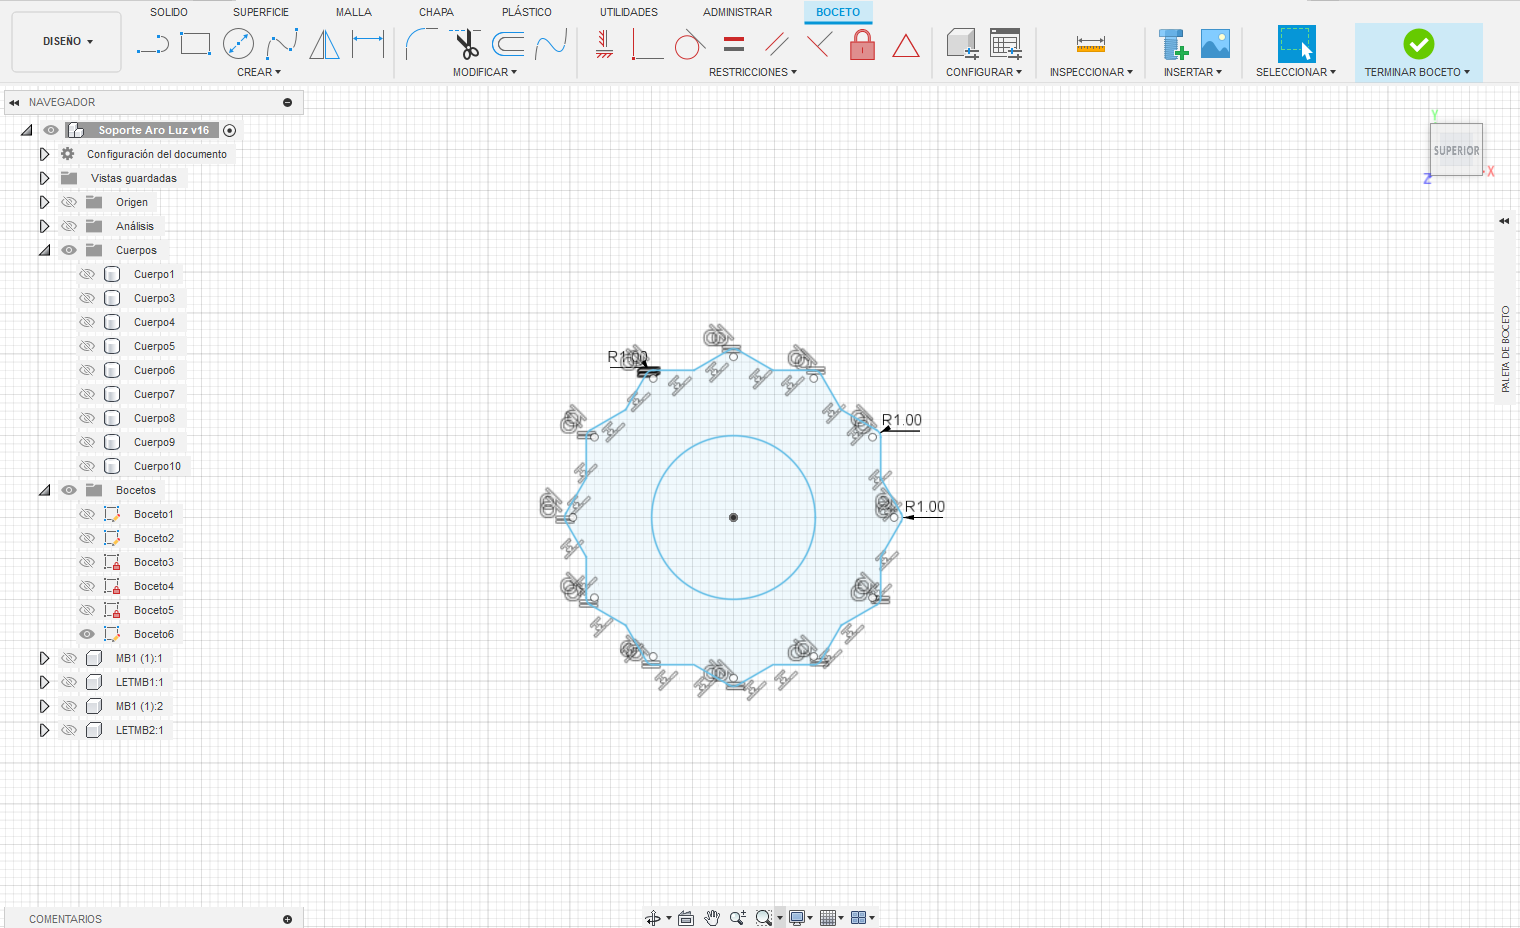This screenshot has width=1520, height=928.
Task: Click the green Finish Sketch checkmark
Action: 1418,44
